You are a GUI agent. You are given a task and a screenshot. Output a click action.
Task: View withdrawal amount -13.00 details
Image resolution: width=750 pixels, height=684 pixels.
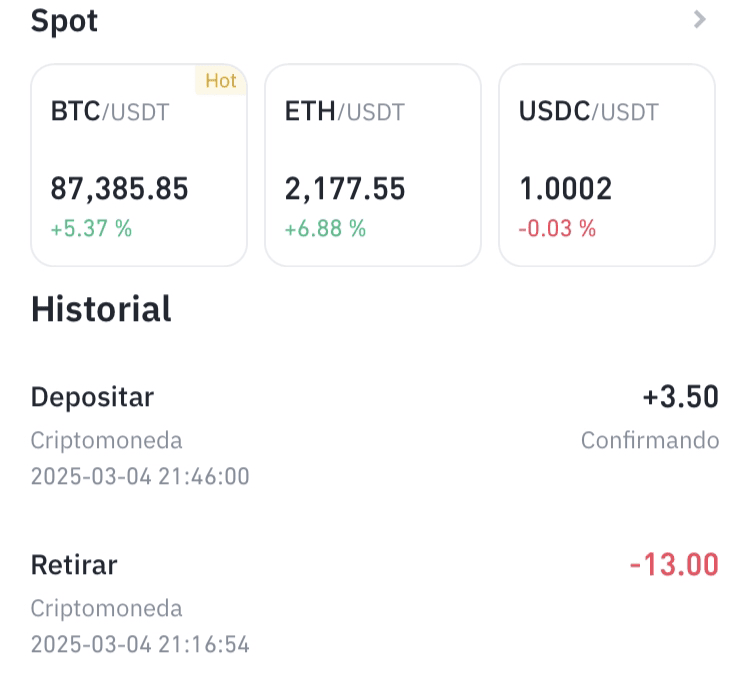[x=674, y=564]
